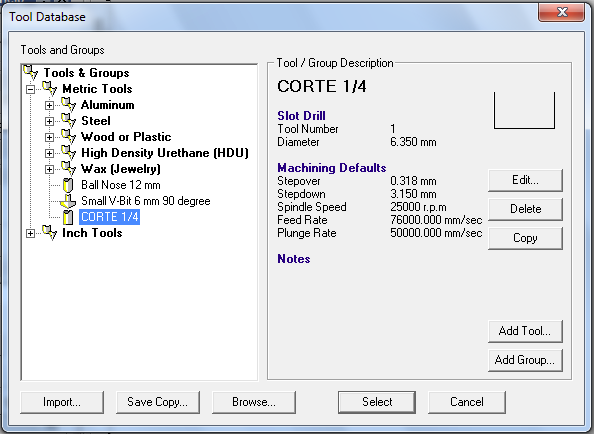The width and height of the screenshot is (594, 434).
Task: Expand the Inch Tools group
Action: [x=30, y=234]
